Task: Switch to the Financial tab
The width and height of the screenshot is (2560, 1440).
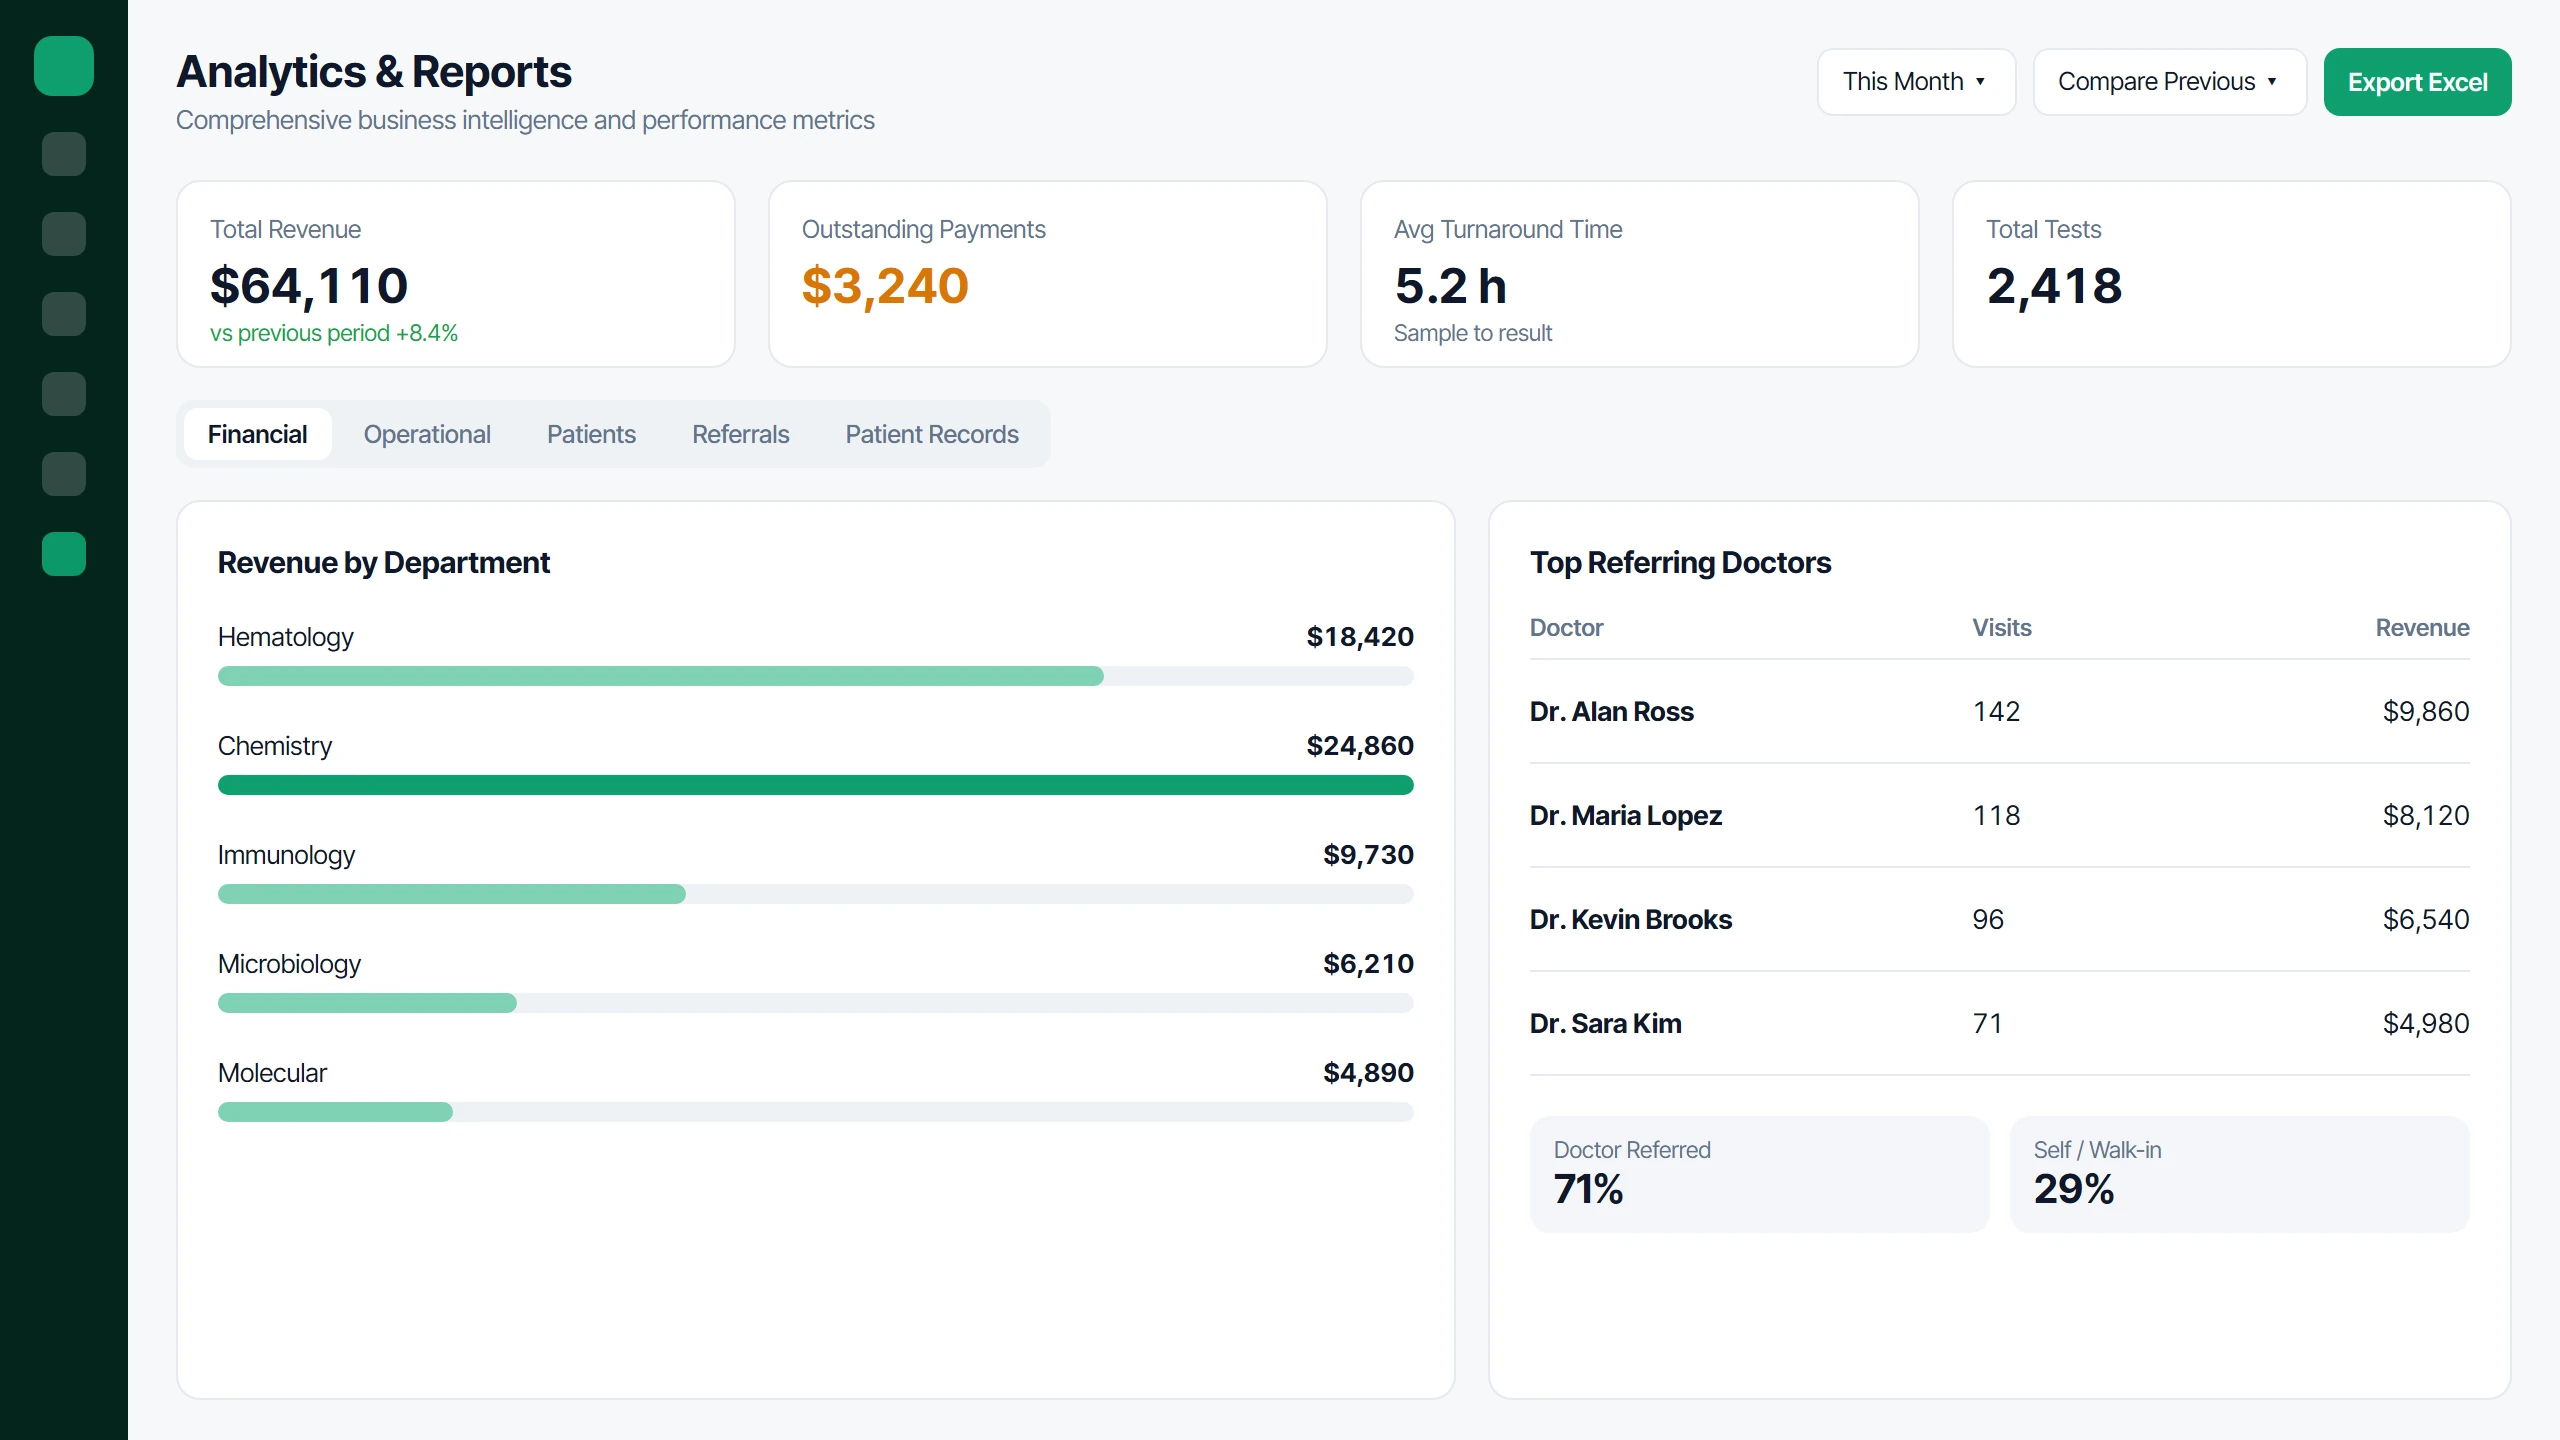Action: point(257,434)
